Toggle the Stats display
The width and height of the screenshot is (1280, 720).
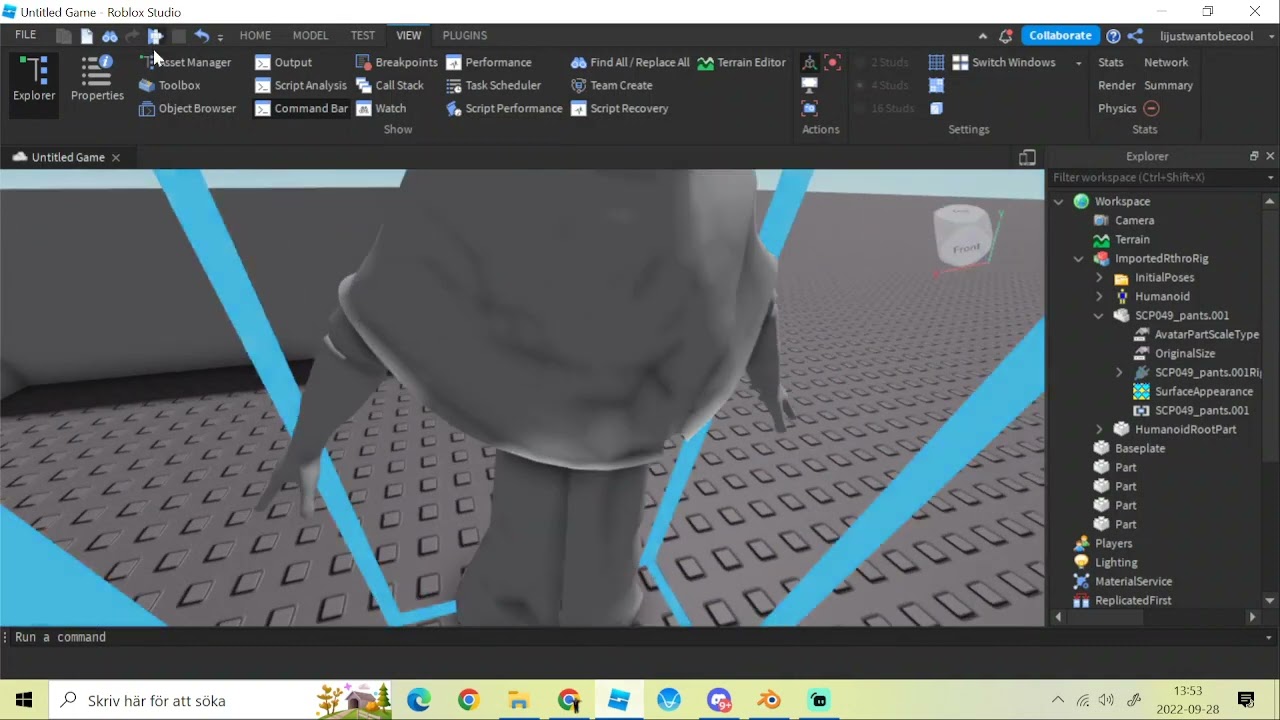coord(1111,62)
